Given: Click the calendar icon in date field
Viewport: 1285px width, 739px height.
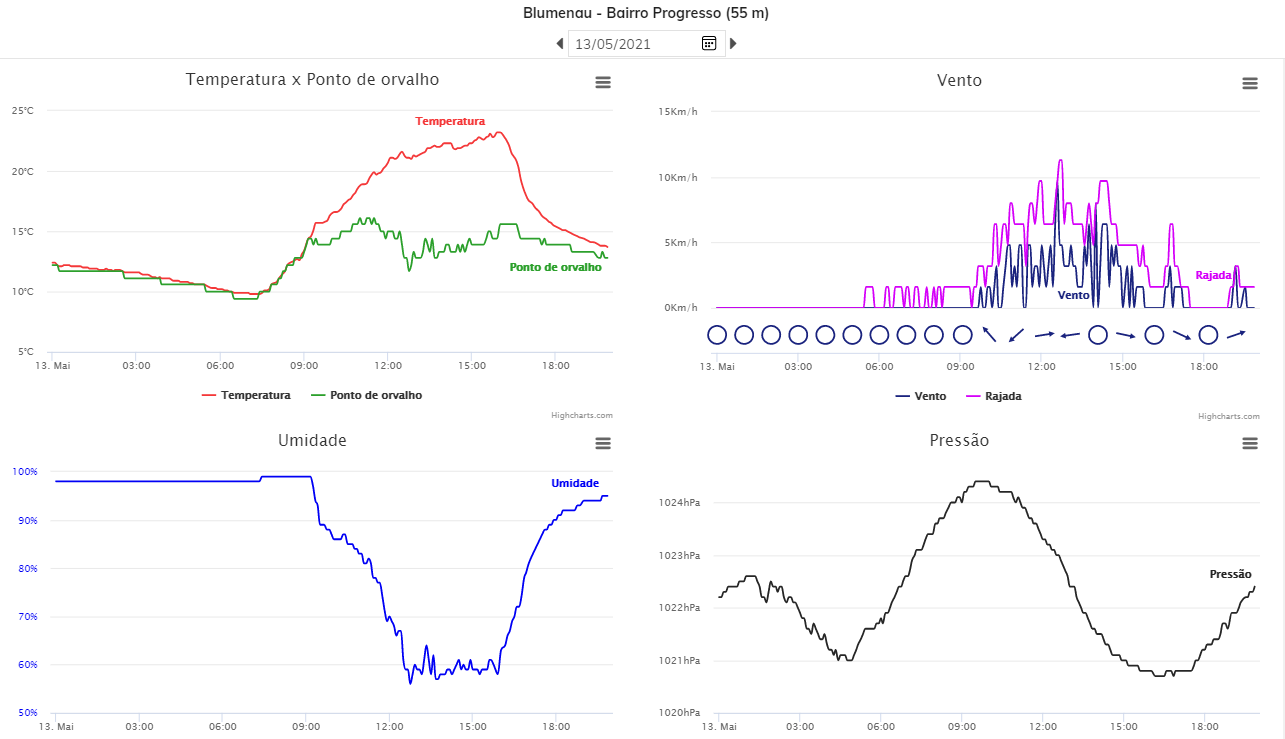Looking at the screenshot, I should pyautogui.click(x=709, y=43).
